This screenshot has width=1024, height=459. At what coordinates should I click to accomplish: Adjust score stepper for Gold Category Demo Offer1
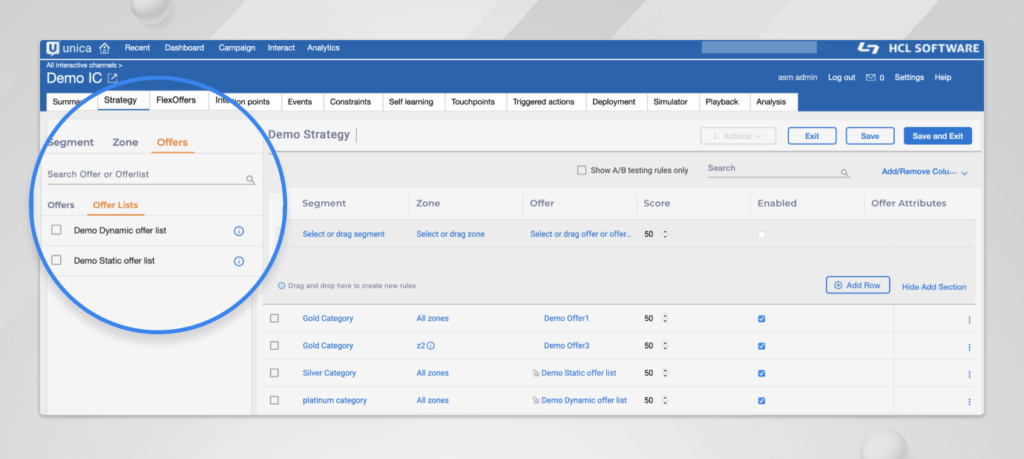point(665,319)
